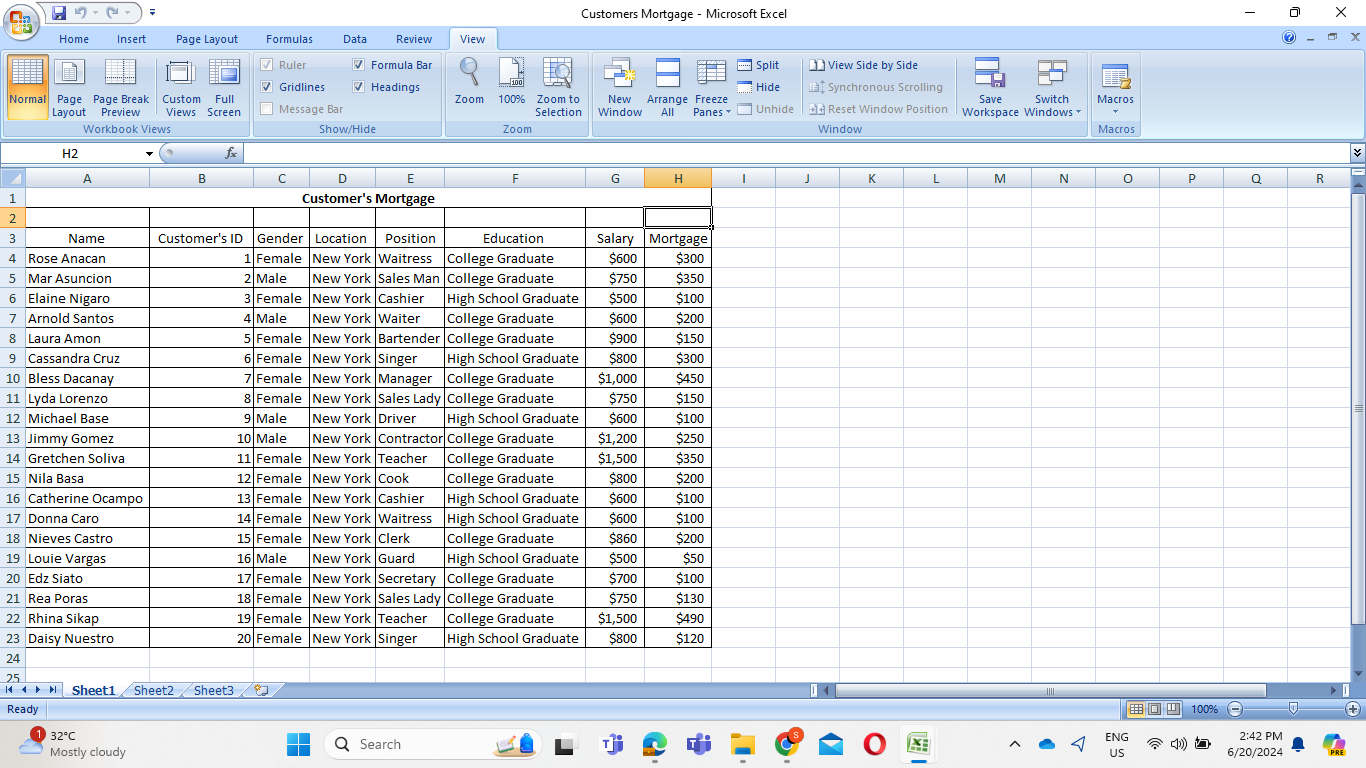The image size is (1366, 768).
Task: Select the Customer's Mortgage title cell
Action: (x=368, y=198)
